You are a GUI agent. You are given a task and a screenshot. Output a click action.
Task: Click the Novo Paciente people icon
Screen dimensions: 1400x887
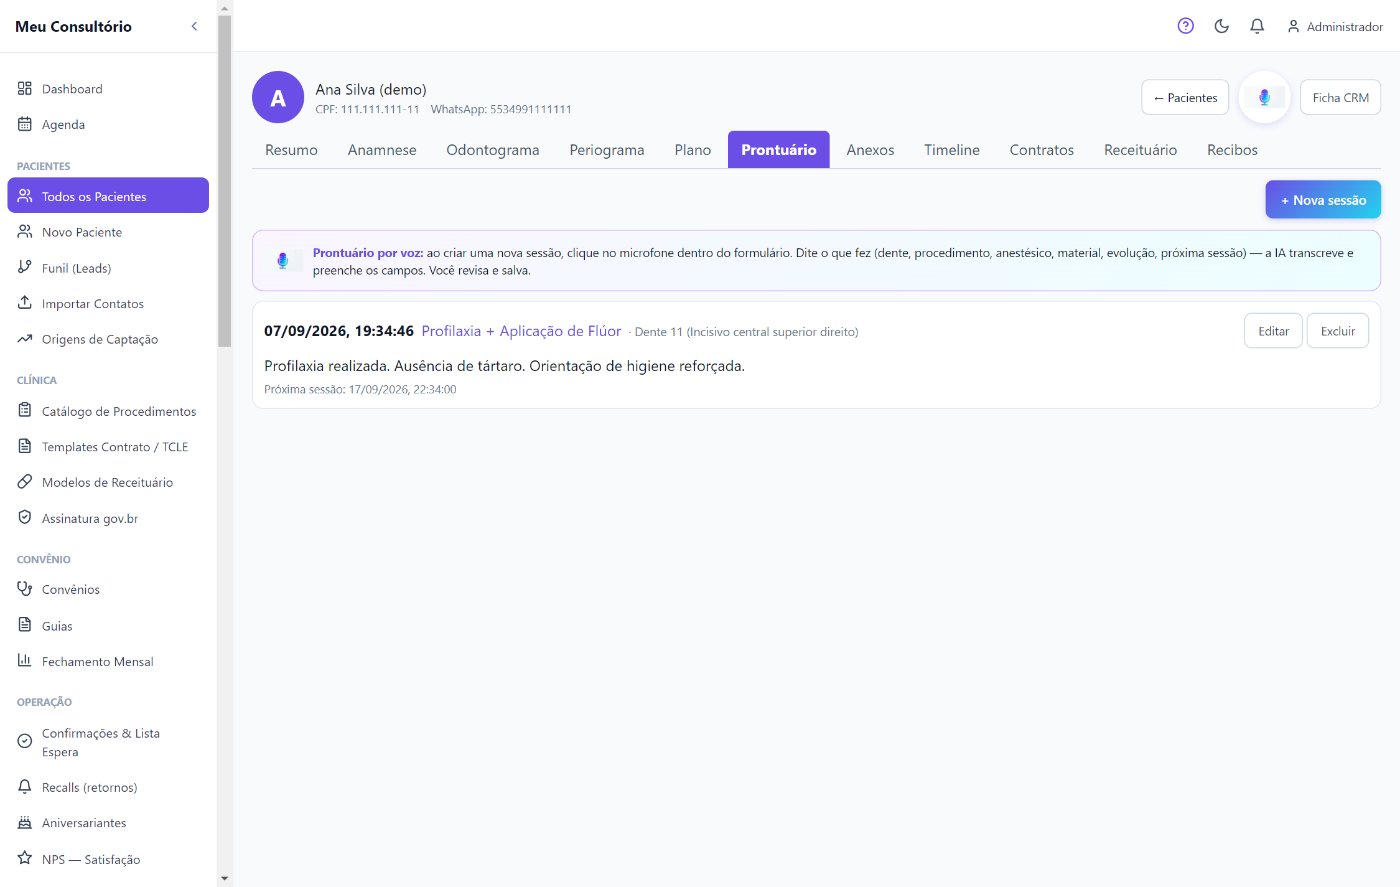(x=25, y=231)
